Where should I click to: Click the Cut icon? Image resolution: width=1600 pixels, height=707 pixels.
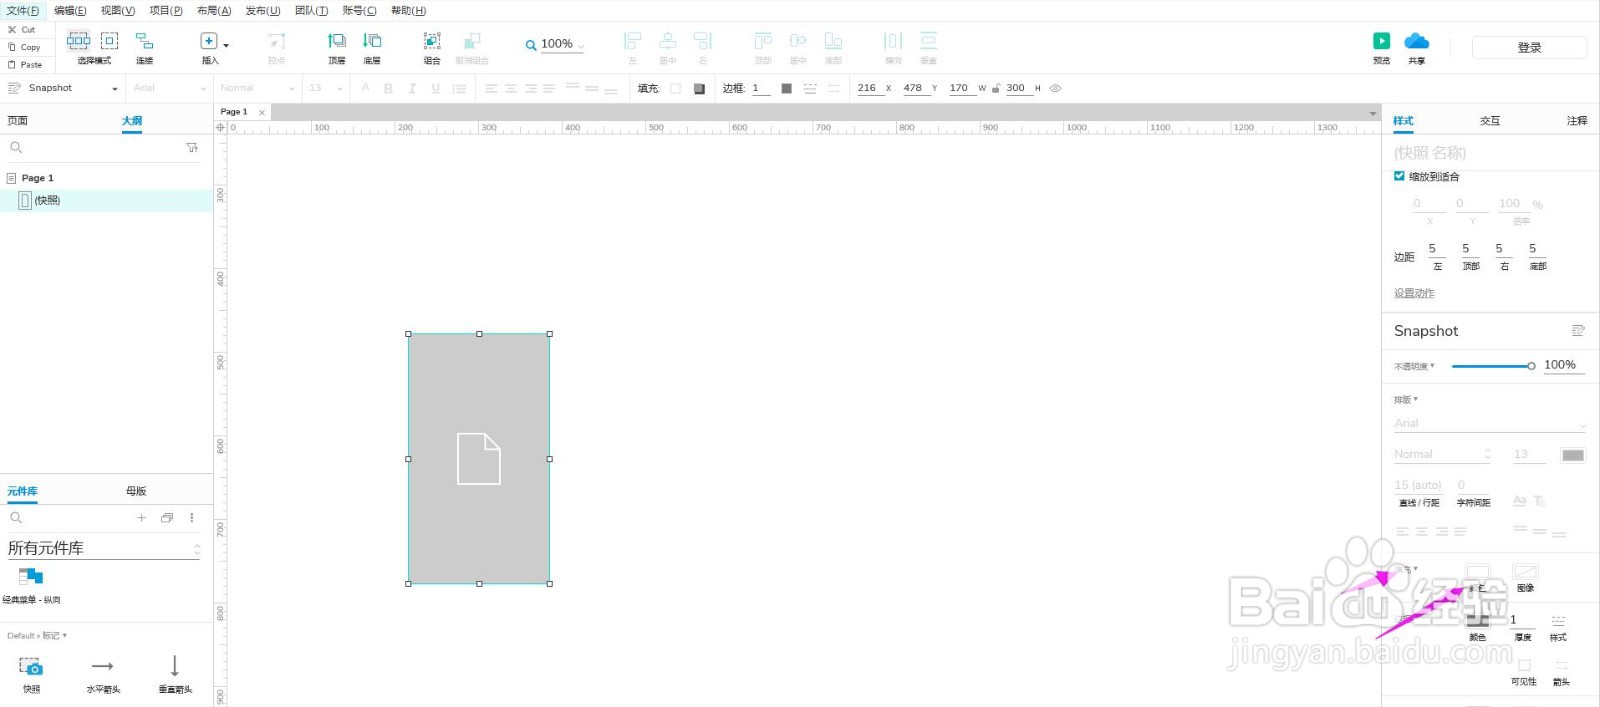pos(12,30)
